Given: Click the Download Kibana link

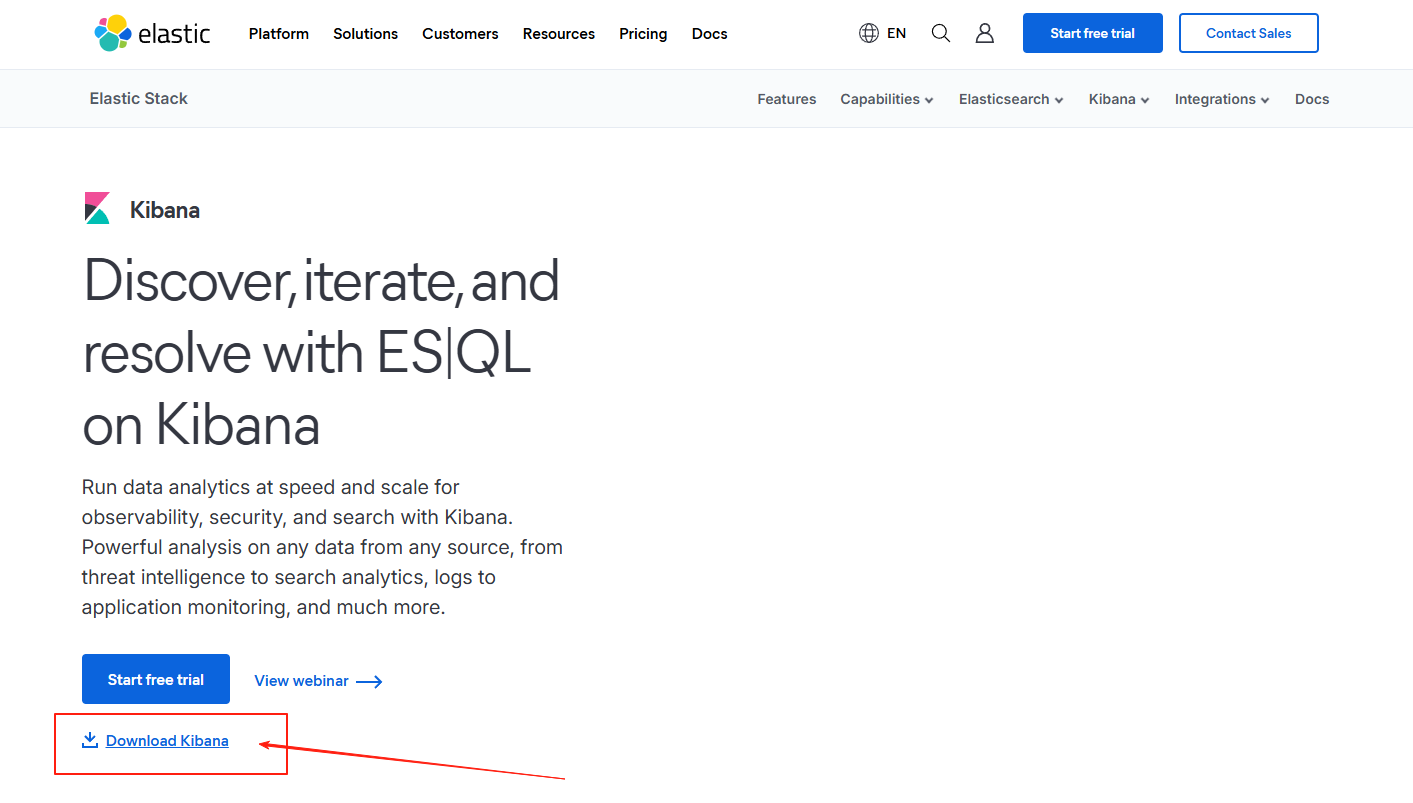Looking at the screenshot, I should click(x=167, y=741).
